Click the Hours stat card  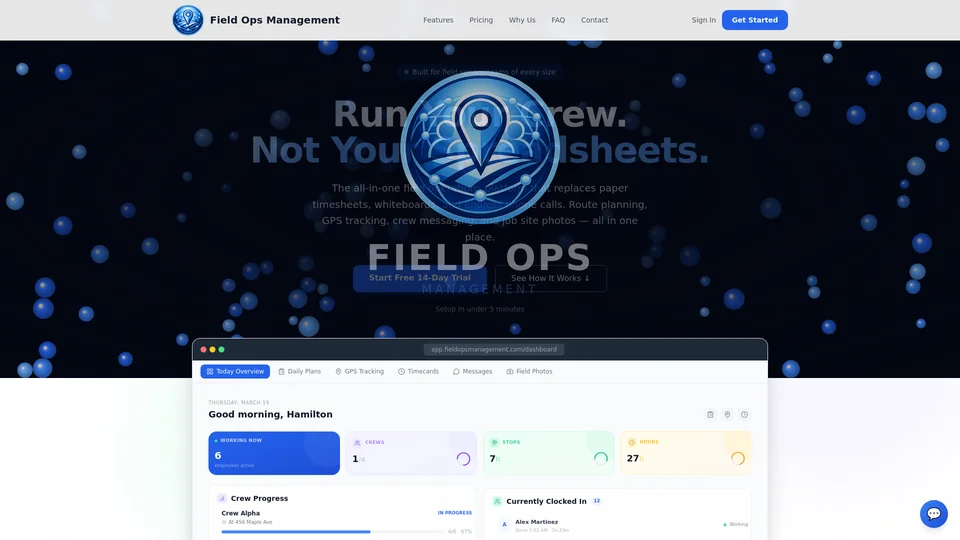point(686,453)
